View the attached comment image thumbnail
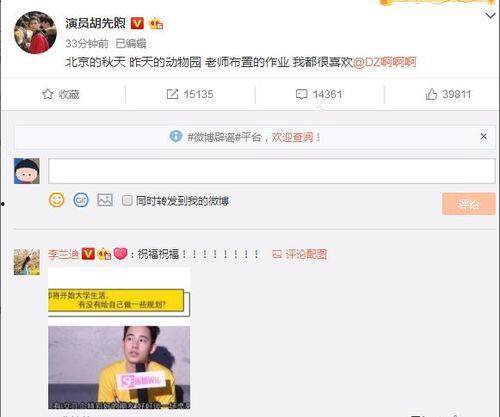This screenshot has width=500, height=417. [119, 338]
